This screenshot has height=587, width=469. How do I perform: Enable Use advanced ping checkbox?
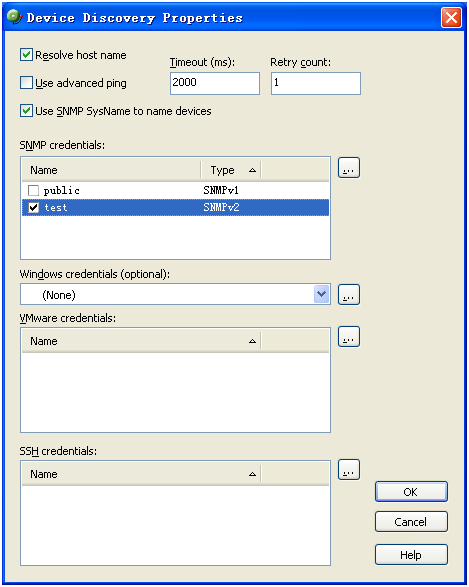pyautogui.click(x=26, y=83)
